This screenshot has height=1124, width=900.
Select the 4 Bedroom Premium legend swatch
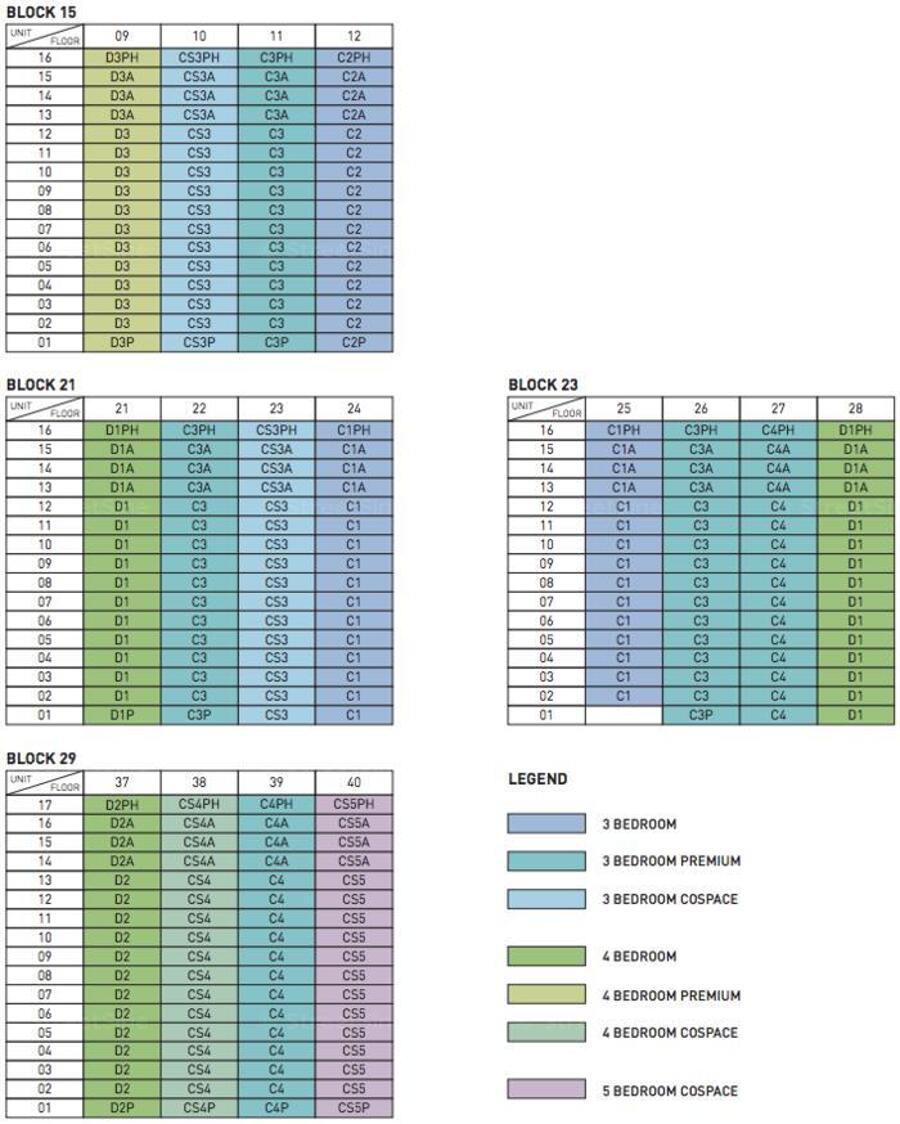[x=546, y=995]
